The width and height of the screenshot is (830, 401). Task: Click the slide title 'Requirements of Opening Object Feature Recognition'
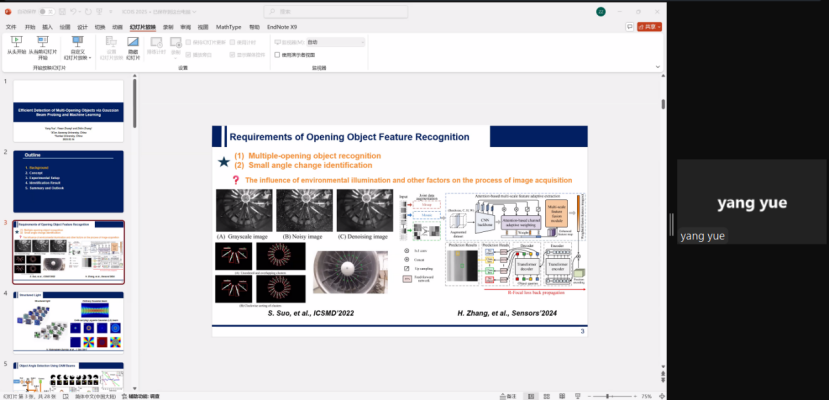349,137
